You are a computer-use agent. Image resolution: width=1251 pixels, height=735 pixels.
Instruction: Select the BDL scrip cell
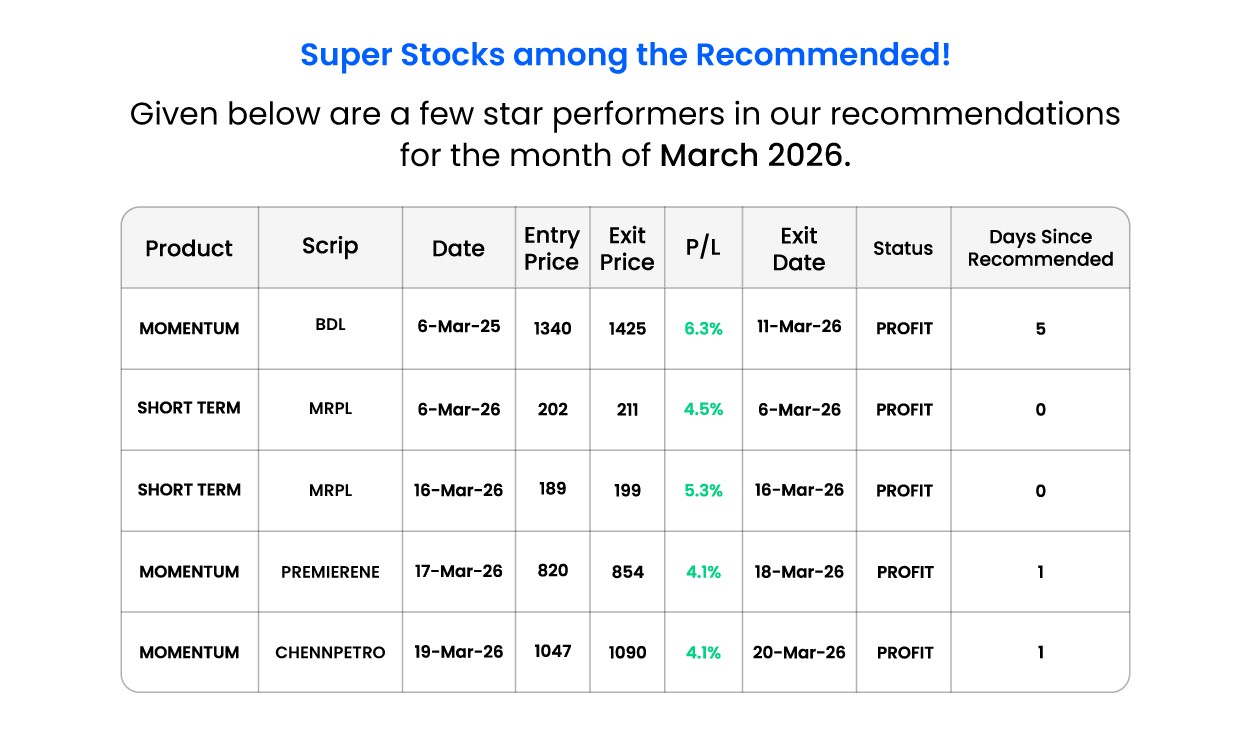[x=330, y=325]
